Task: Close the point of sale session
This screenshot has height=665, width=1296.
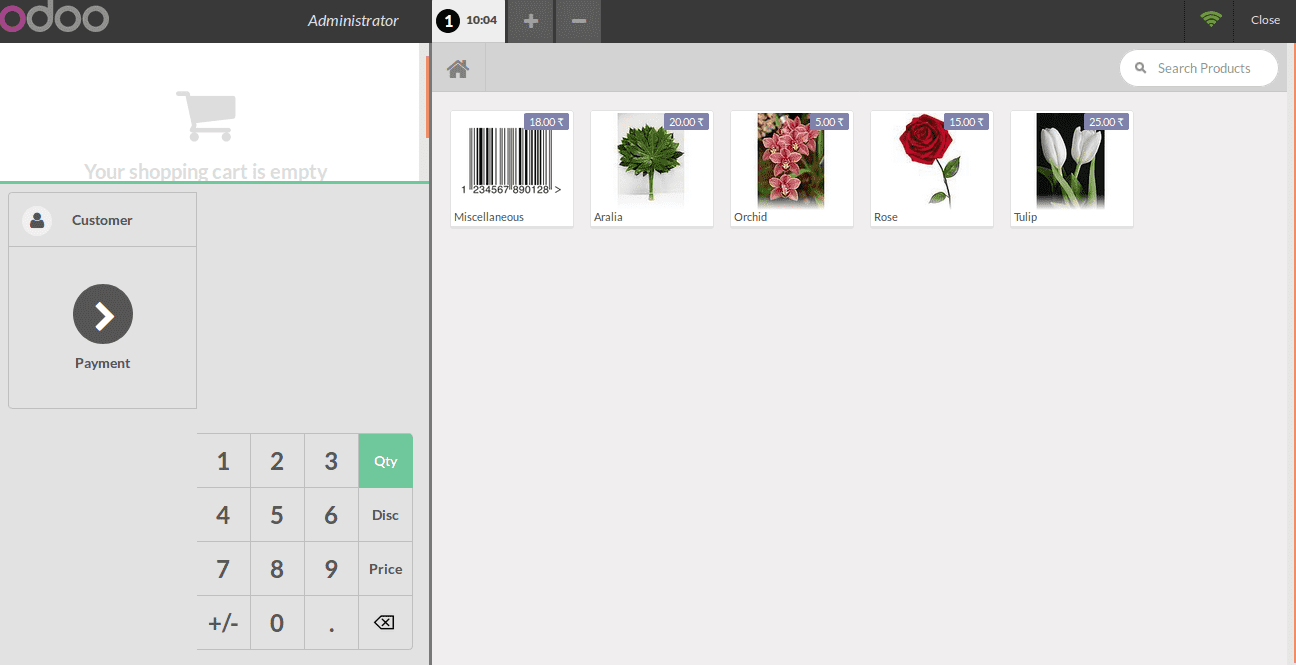Action: (1265, 20)
